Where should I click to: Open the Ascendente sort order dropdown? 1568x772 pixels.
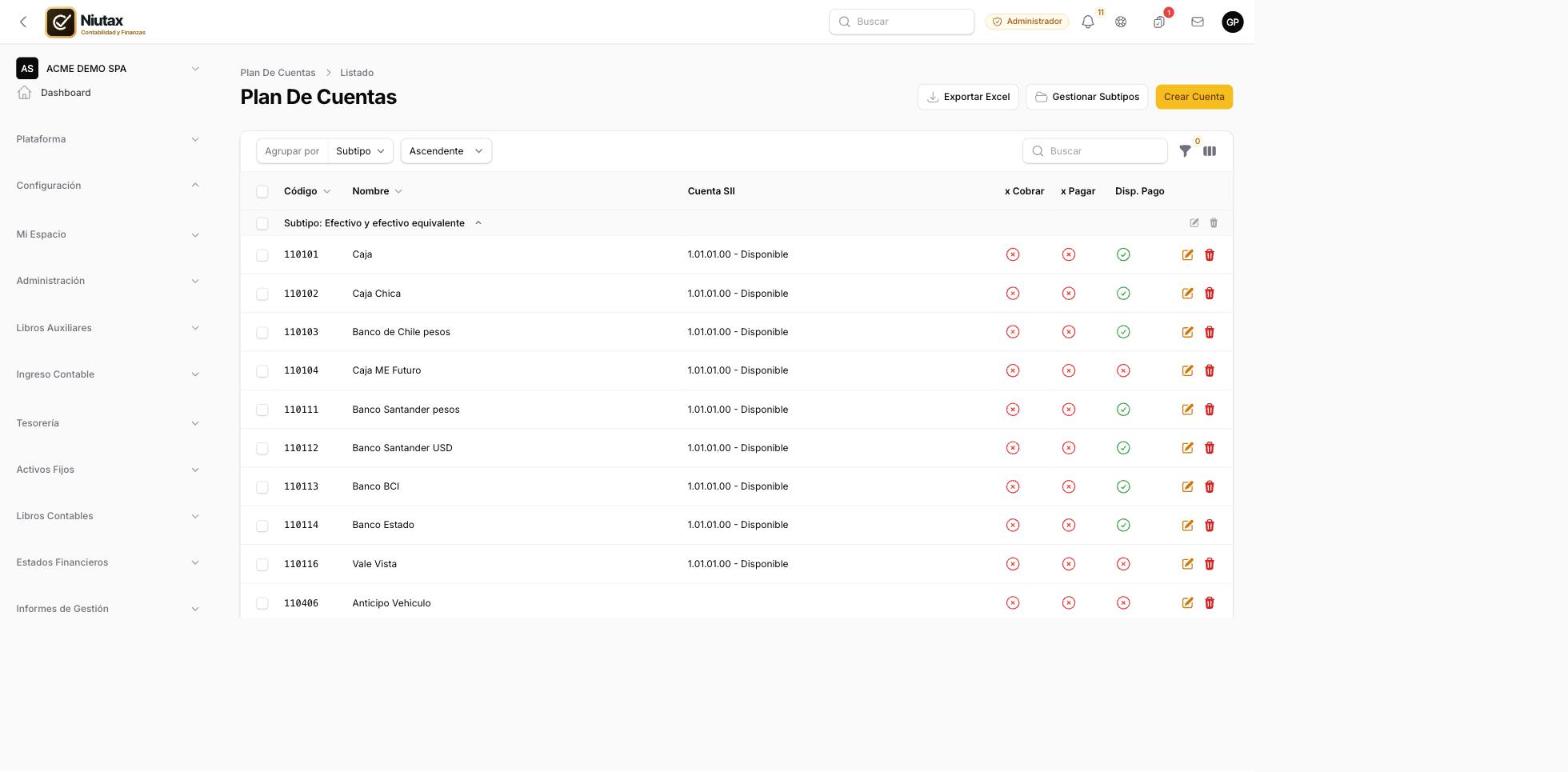[446, 151]
